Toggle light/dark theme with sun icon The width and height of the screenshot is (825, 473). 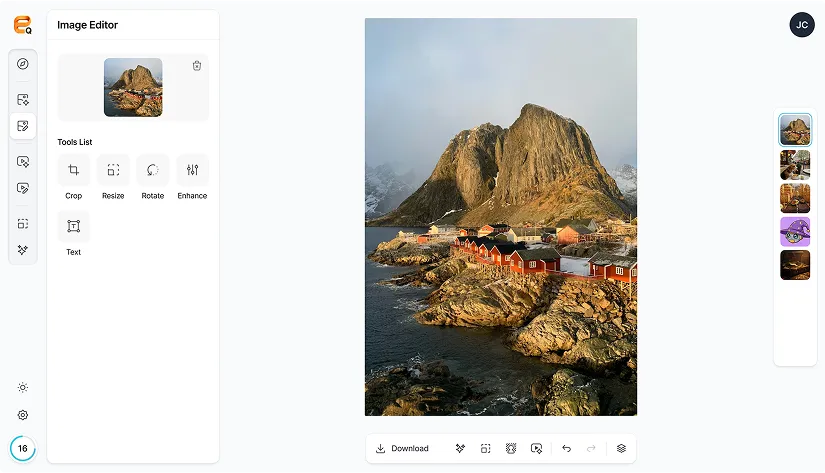click(23, 387)
